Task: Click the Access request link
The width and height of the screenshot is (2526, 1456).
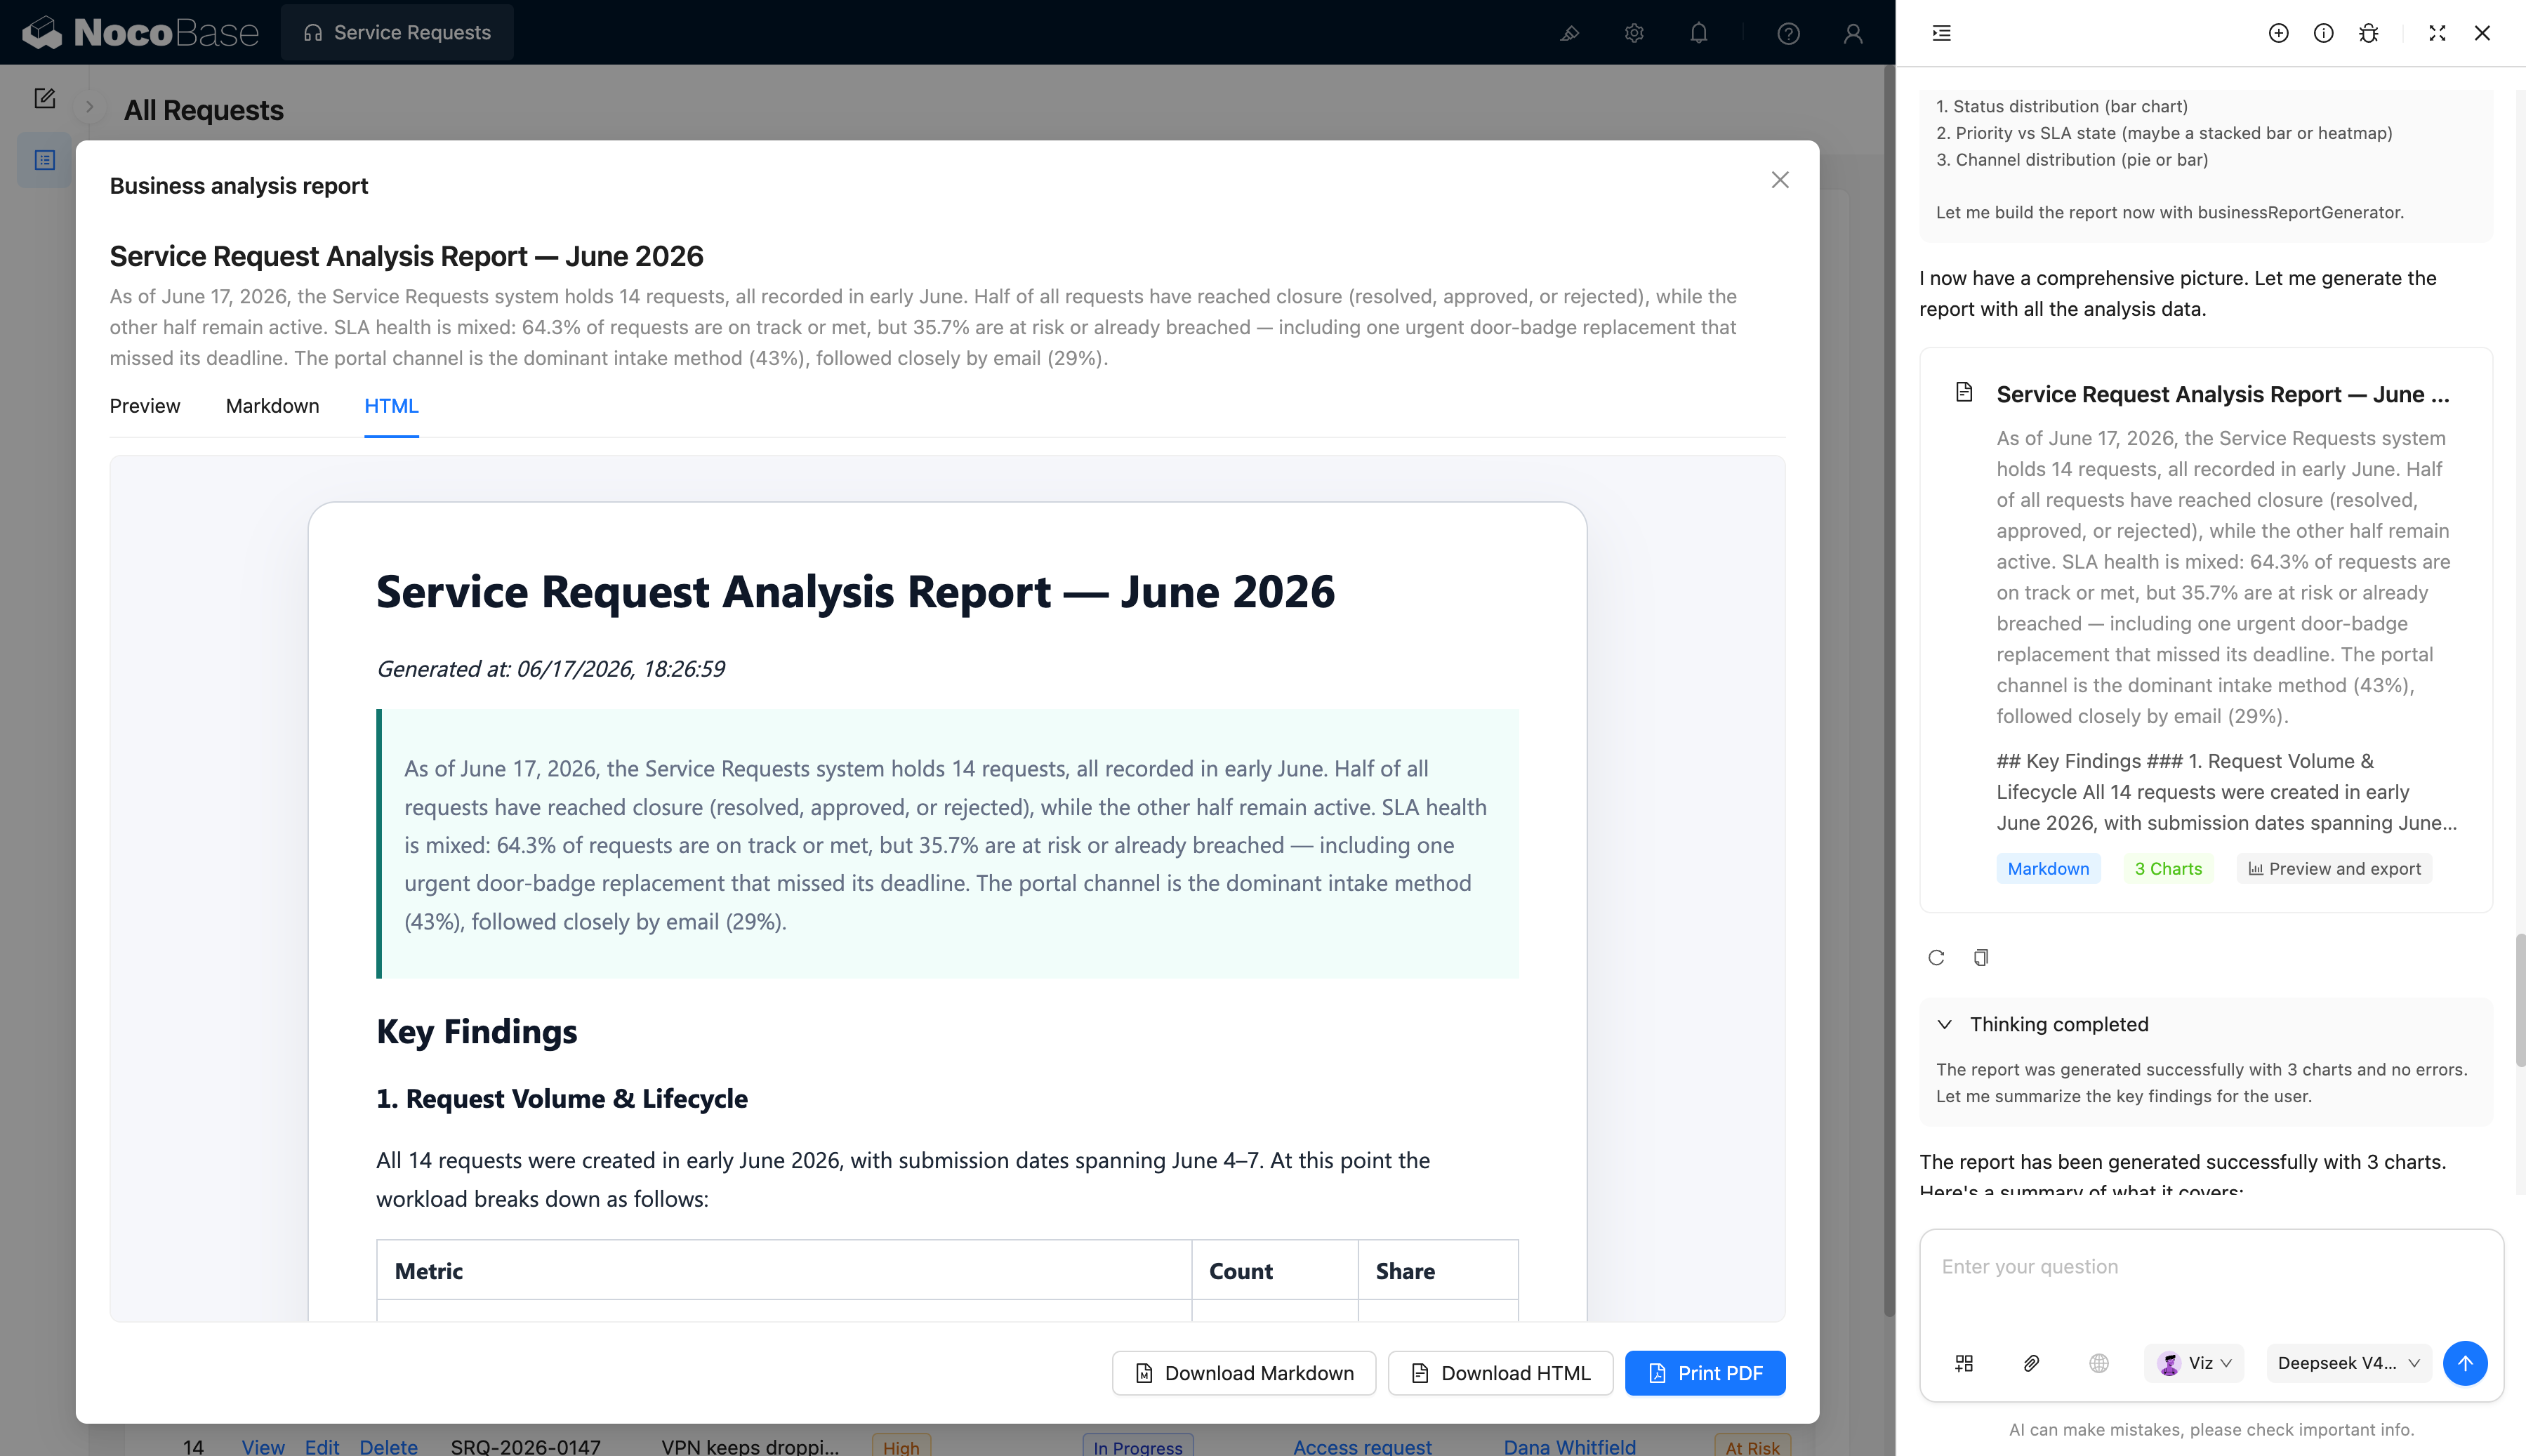Action: click(1362, 1446)
